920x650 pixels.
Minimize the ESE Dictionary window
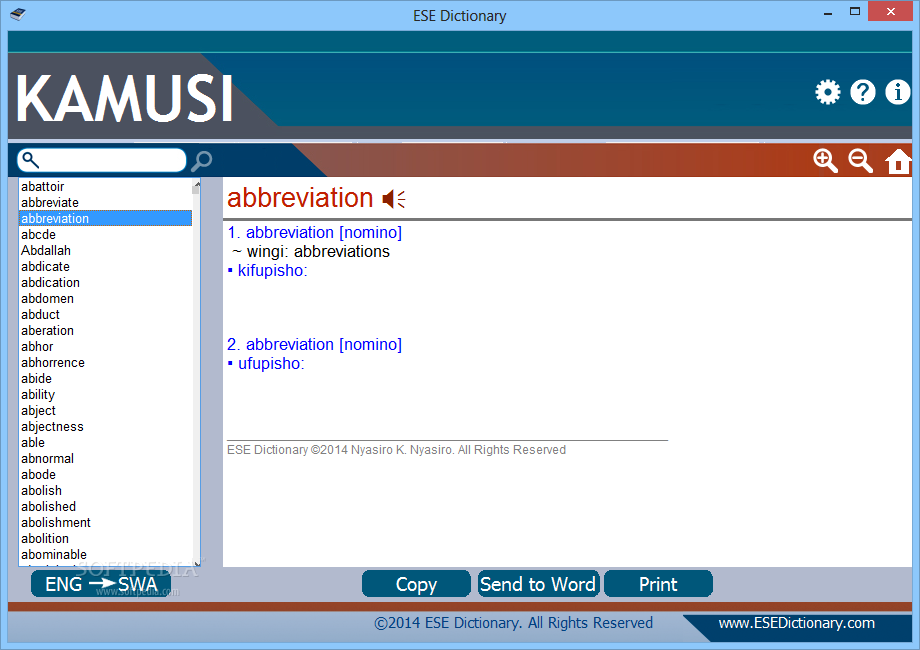pos(828,13)
